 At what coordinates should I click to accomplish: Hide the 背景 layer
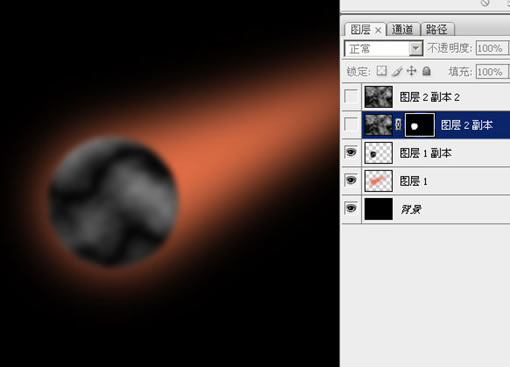click(351, 209)
